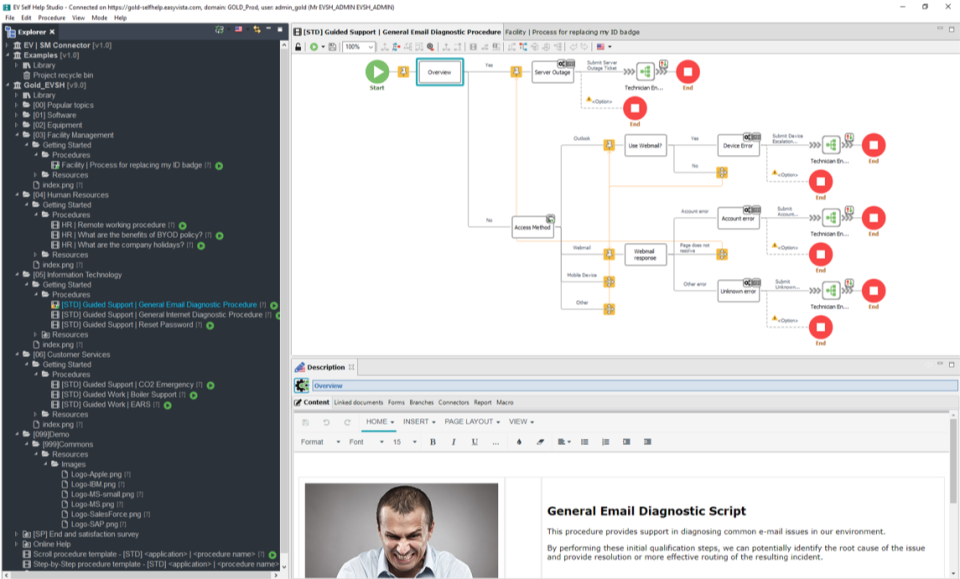The height and width of the screenshot is (579, 960).
Task: Click the eraser clear-formatting icon
Action: [x=540, y=442]
